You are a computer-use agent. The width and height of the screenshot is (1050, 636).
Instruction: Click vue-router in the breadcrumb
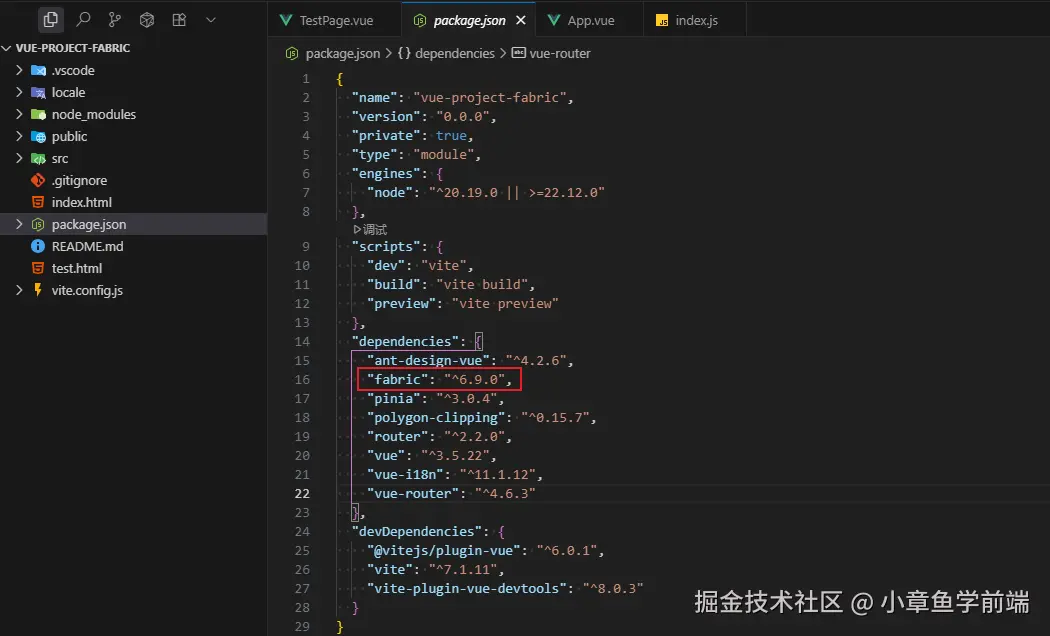(560, 54)
